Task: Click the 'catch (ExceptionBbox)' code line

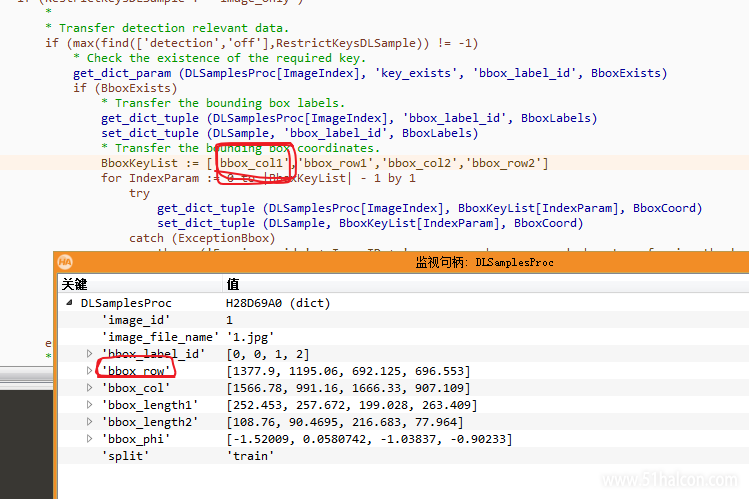Action: pyautogui.click(x=202, y=238)
